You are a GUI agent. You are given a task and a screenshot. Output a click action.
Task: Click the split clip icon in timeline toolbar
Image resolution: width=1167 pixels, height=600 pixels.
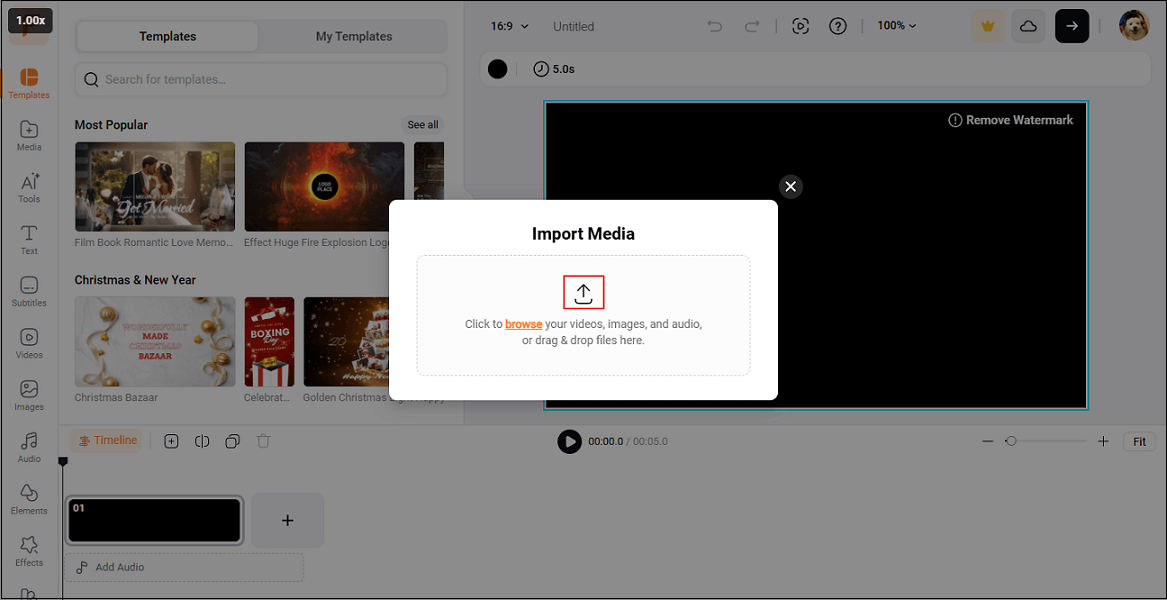(x=202, y=441)
